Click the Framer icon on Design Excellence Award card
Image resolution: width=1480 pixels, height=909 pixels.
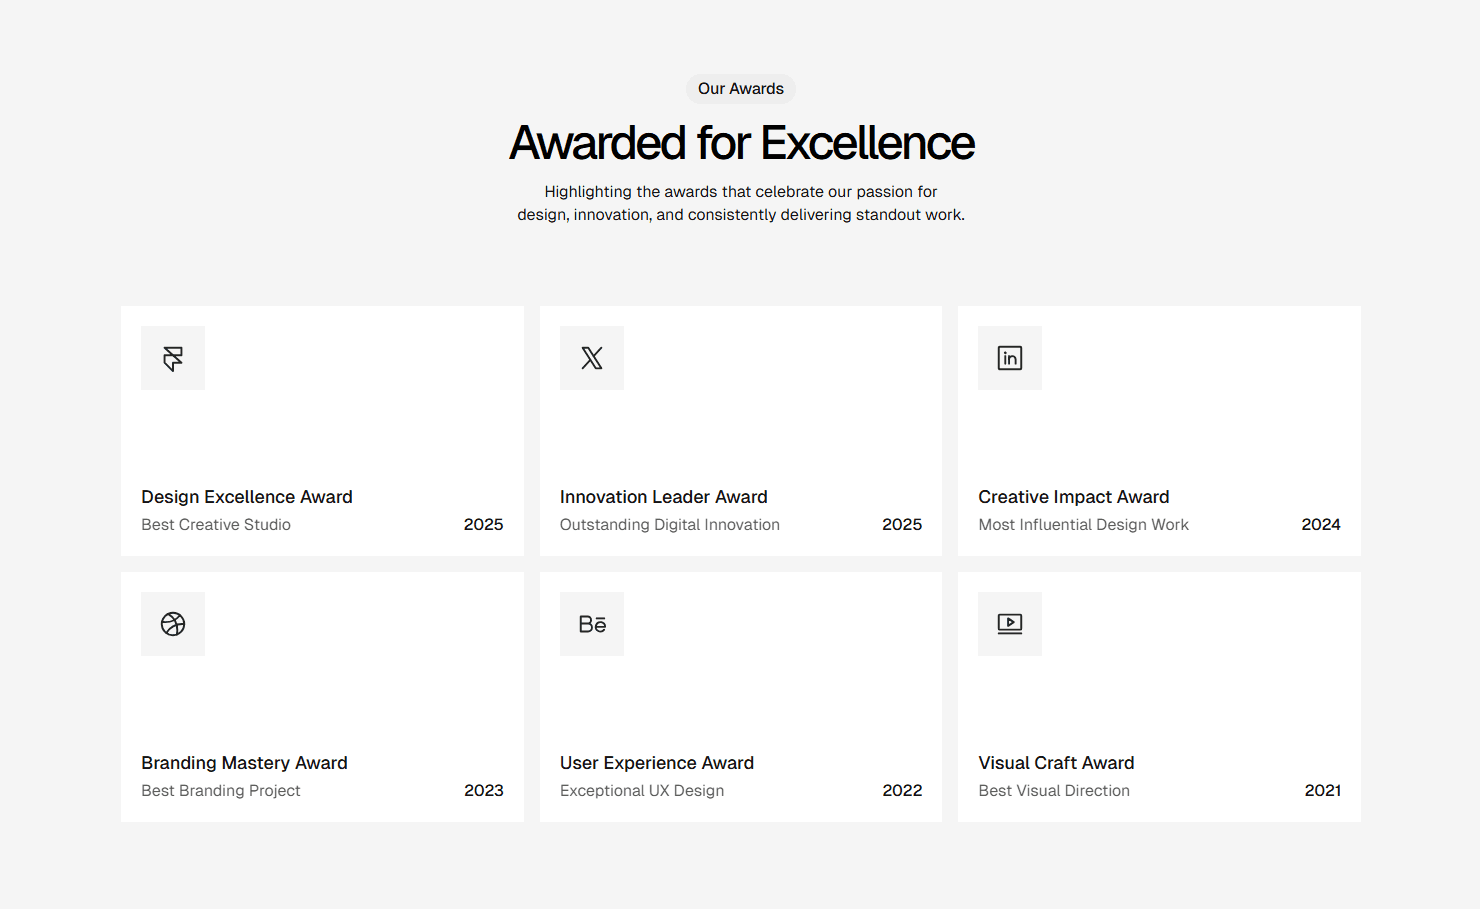(x=172, y=357)
